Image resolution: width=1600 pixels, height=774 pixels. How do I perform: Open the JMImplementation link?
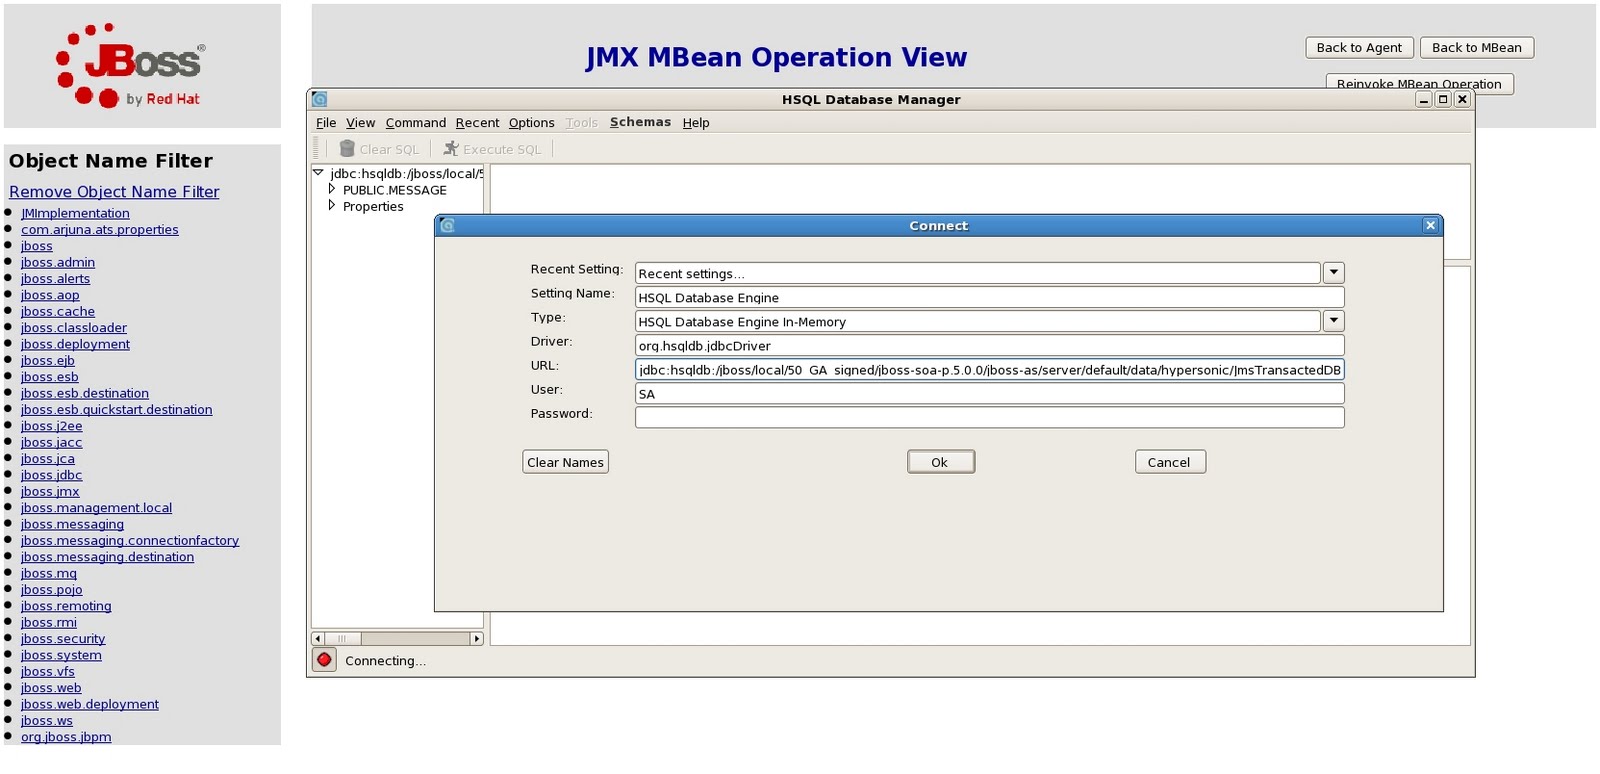tap(75, 213)
